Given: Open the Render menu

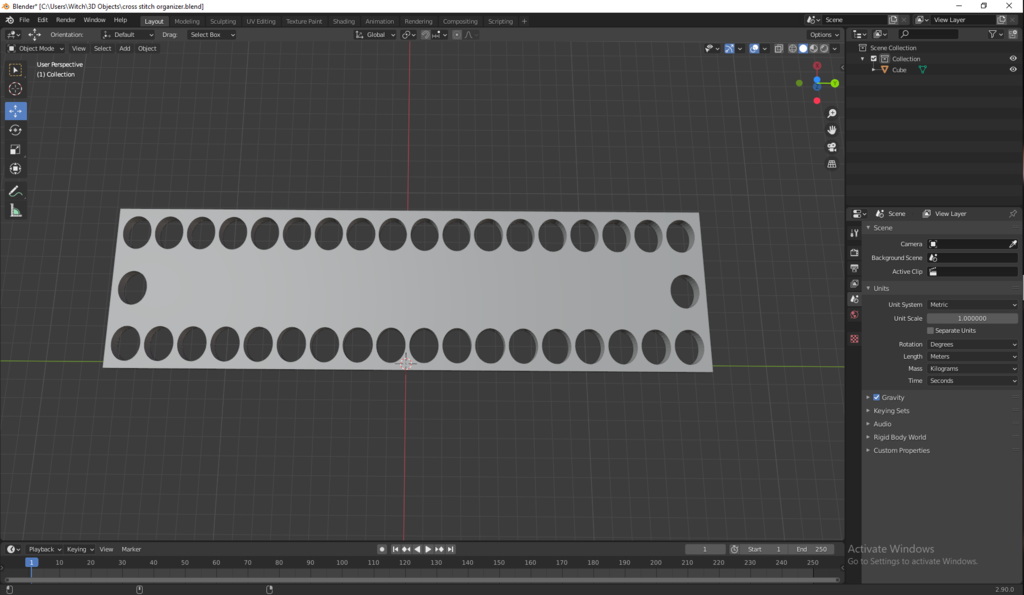Looking at the screenshot, I should click(x=65, y=20).
